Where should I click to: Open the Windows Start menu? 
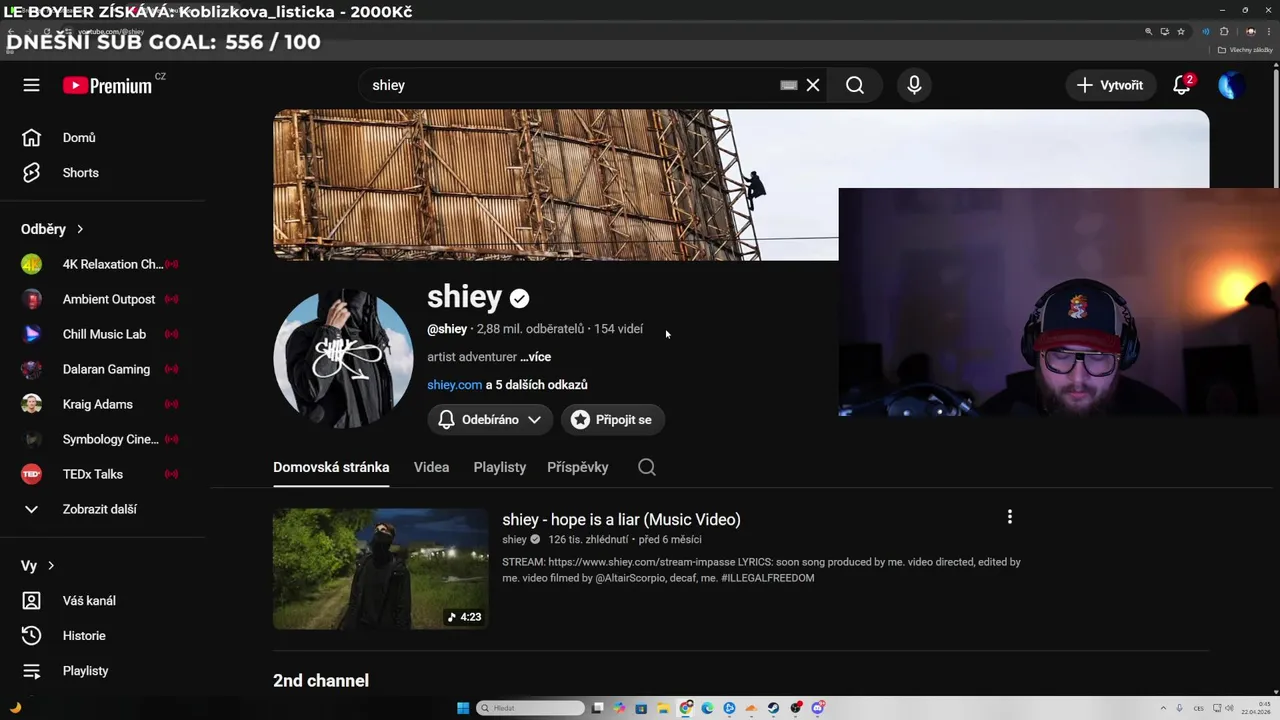point(463,708)
